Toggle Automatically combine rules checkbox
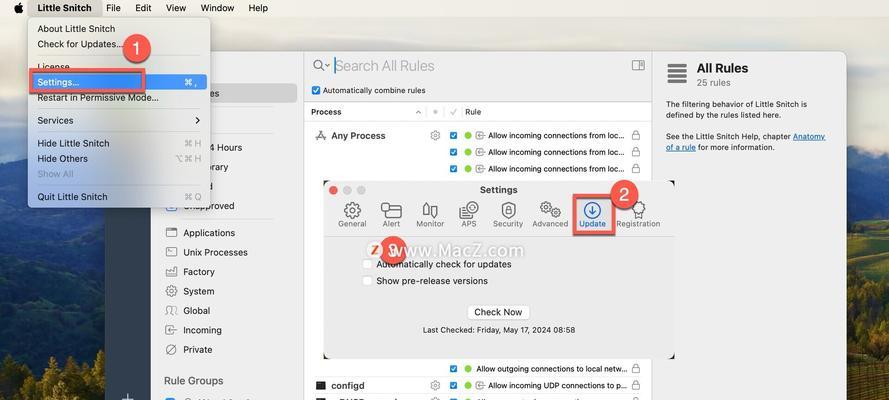The height and width of the screenshot is (400, 889). [316, 90]
